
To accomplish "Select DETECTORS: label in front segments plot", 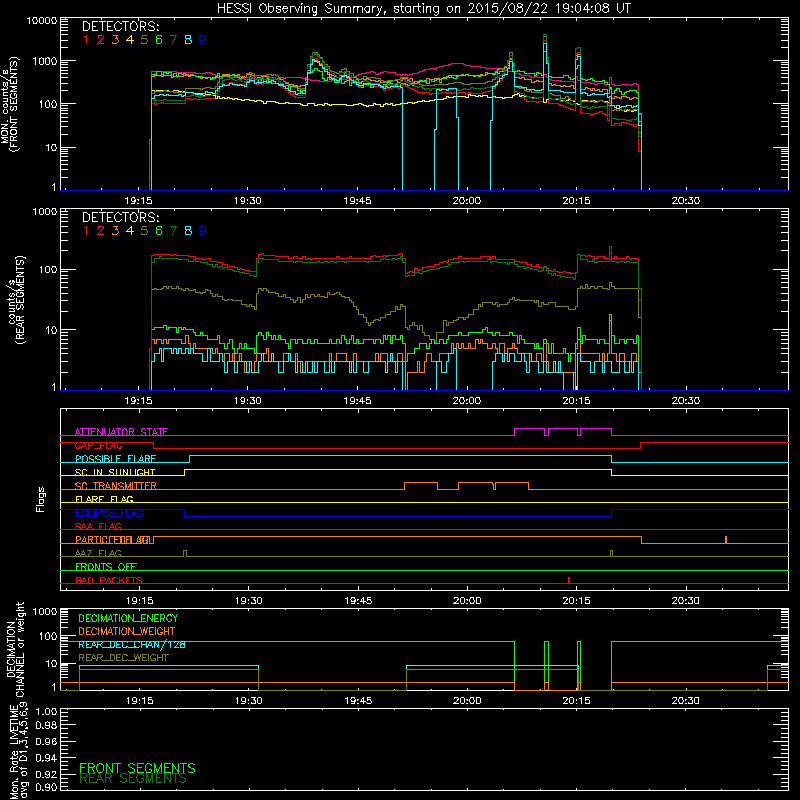I will [x=120, y=27].
